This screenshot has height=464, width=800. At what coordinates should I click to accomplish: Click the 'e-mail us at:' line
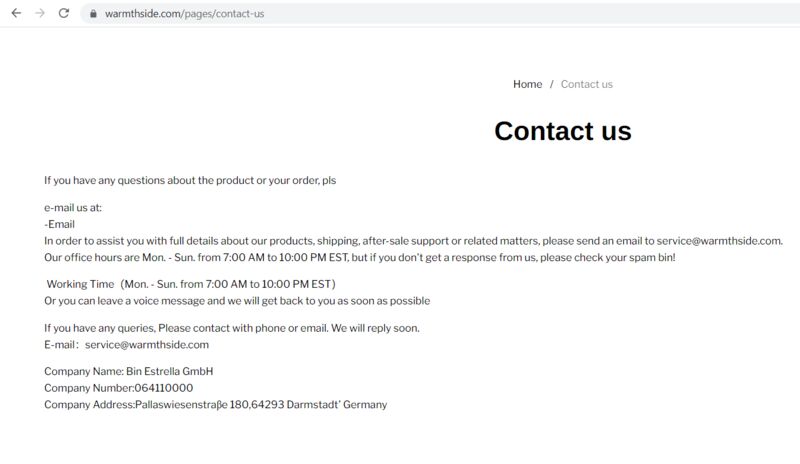pyautogui.click(x=73, y=208)
